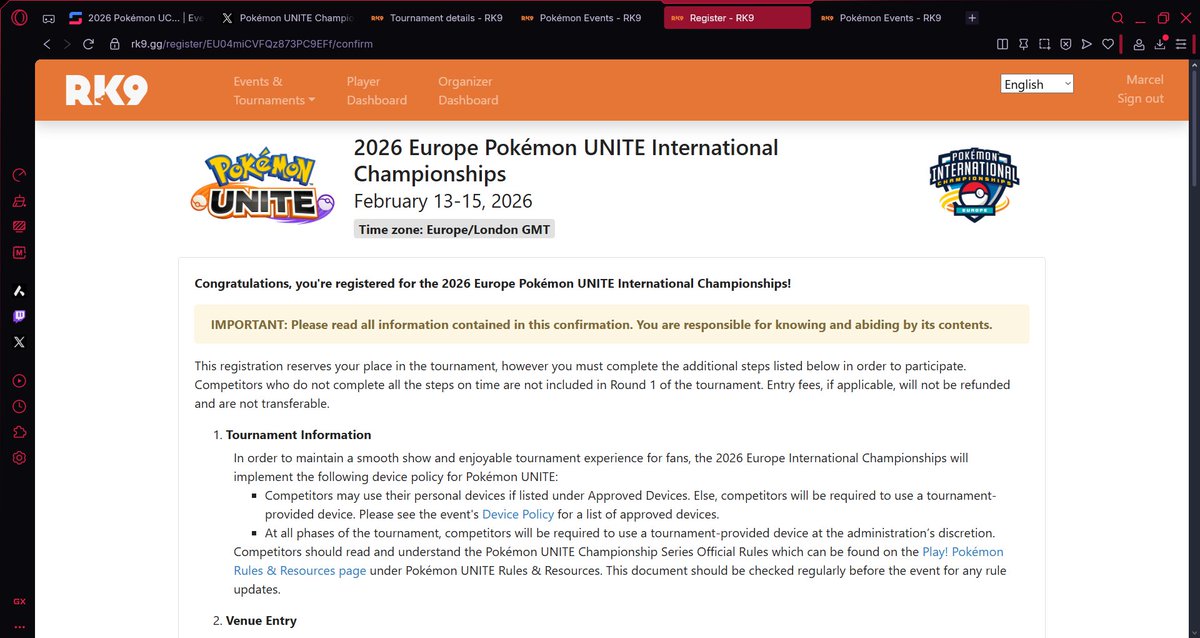Click the forward navigation arrow
This screenshot has width=1200, height=638.
click(67, 44)
